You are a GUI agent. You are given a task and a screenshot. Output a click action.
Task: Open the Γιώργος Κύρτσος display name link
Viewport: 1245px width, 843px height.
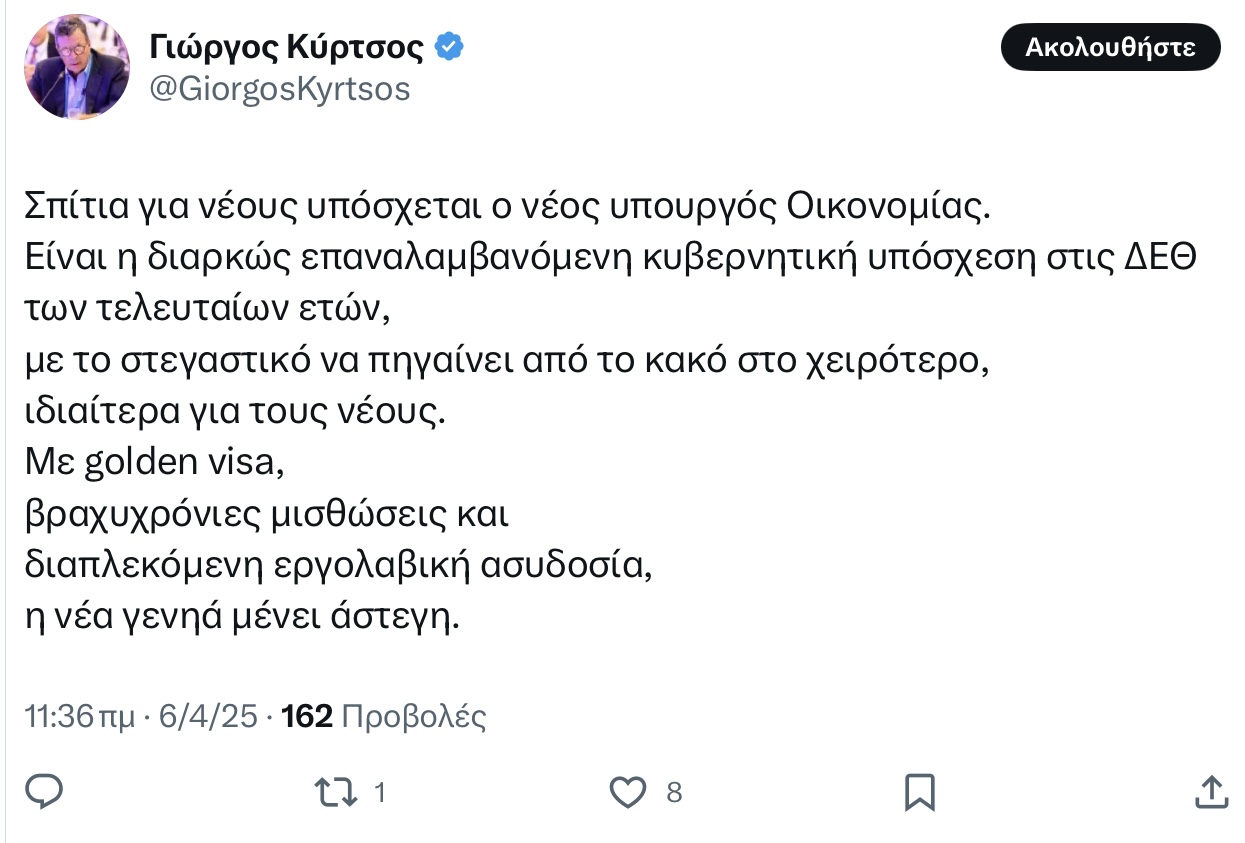pos(287,46)
